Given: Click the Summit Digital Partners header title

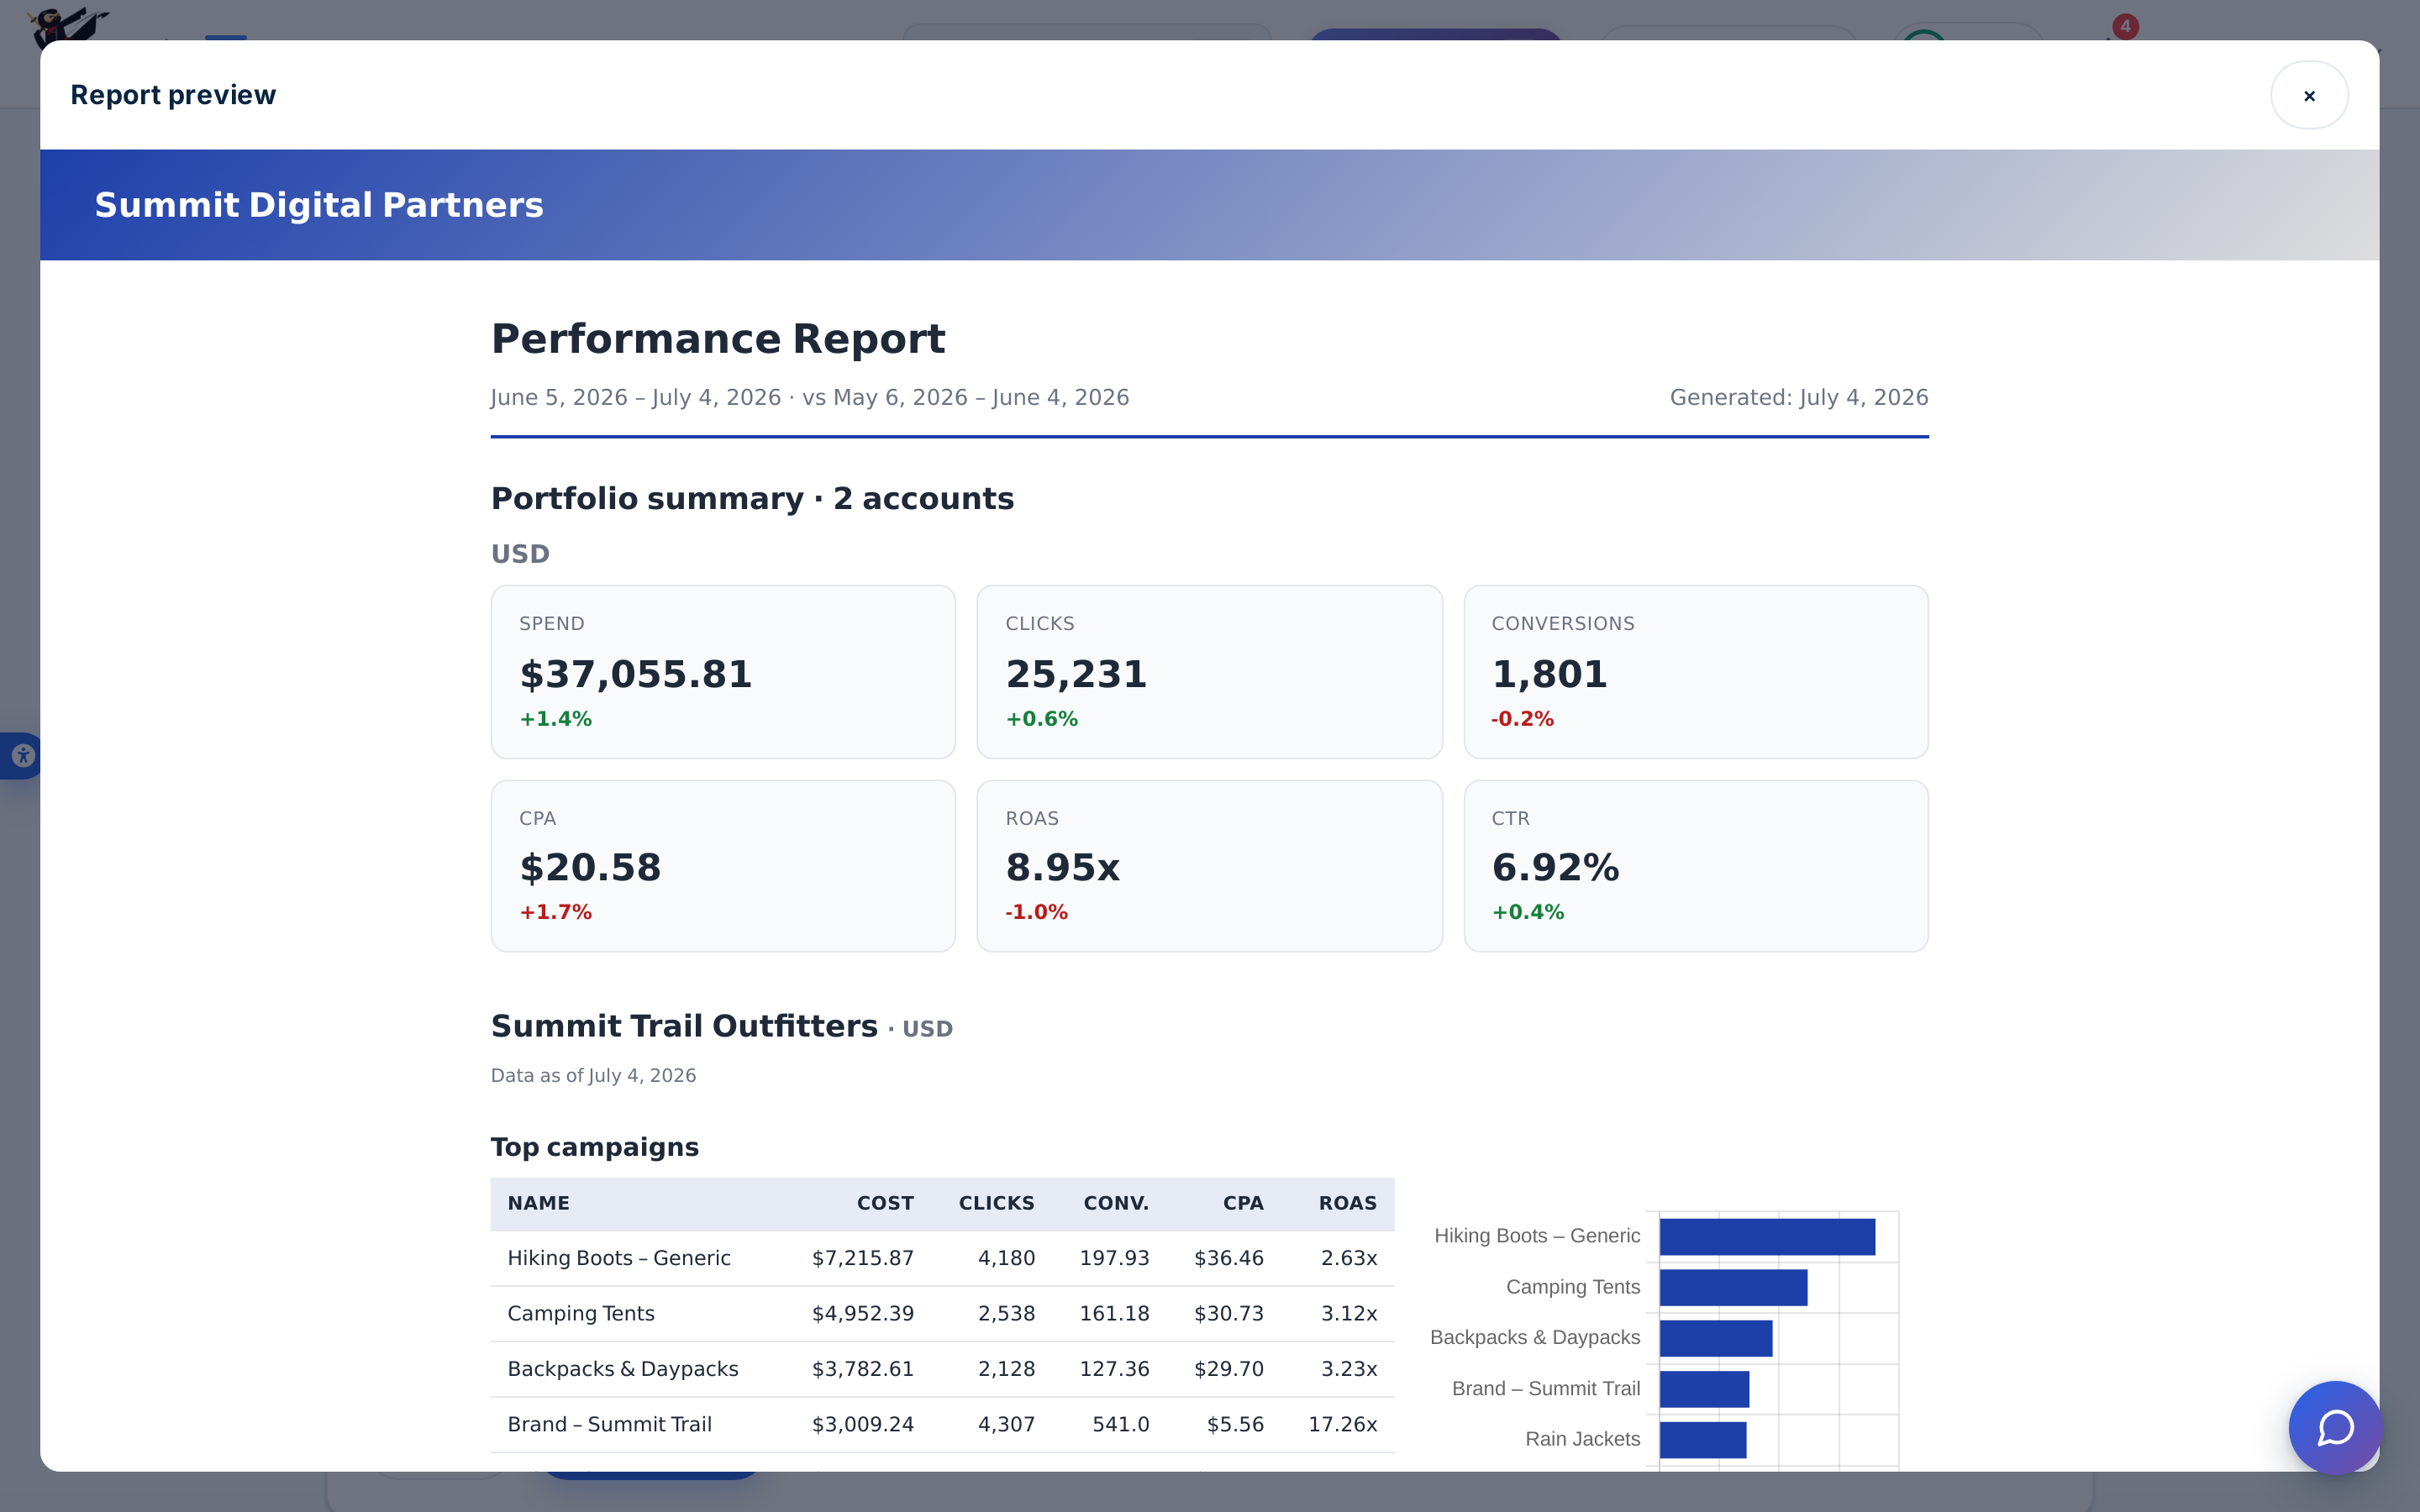Looking at the screenshot, I should click(x=319, y=205).
